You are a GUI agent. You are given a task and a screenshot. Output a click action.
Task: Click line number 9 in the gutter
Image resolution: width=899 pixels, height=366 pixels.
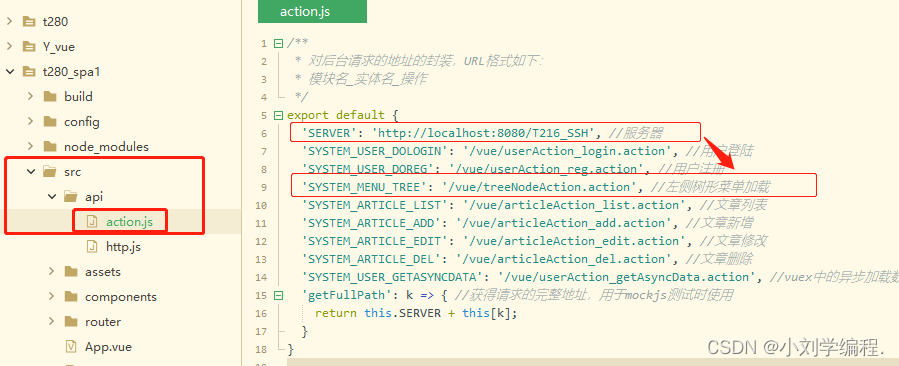click(264, 187)
